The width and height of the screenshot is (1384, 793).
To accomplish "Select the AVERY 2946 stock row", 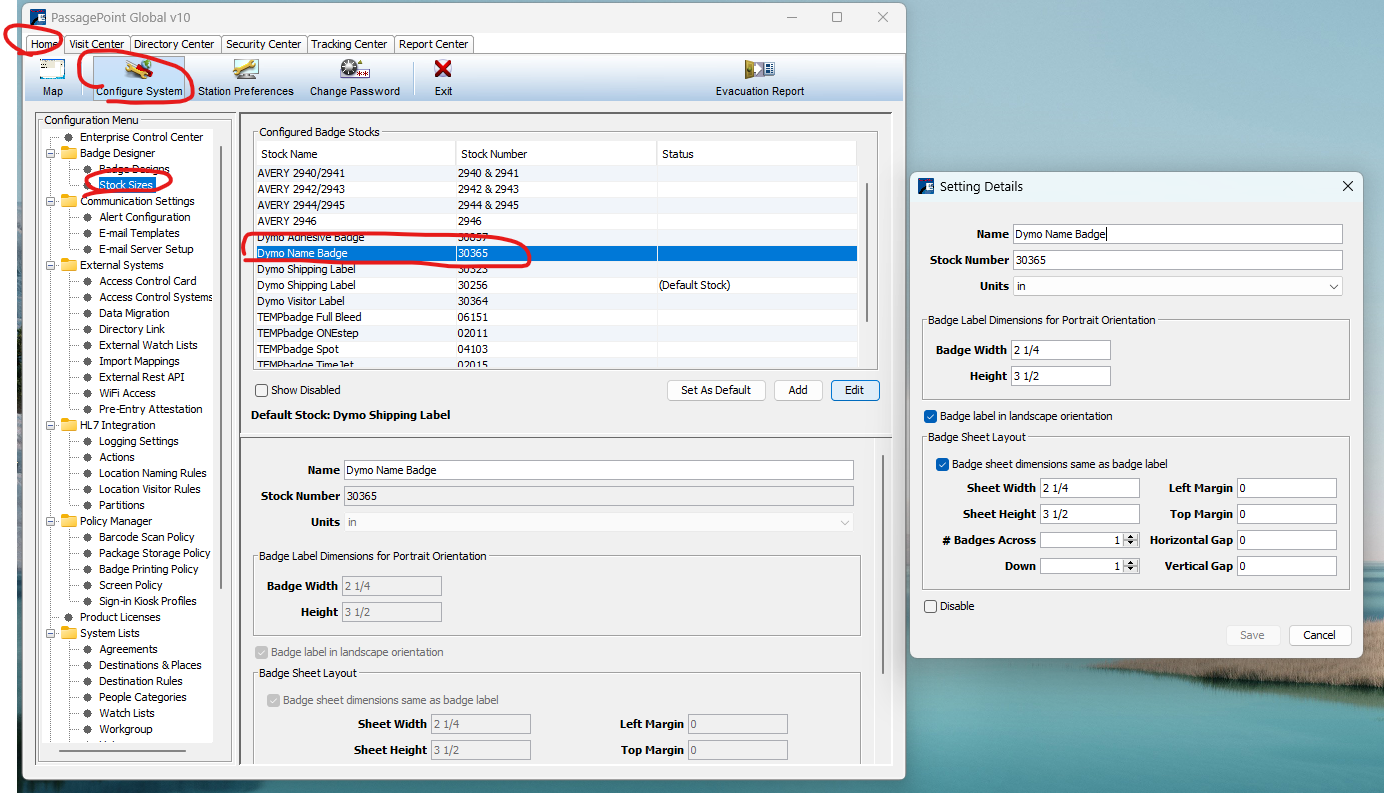I will [556, 221].
